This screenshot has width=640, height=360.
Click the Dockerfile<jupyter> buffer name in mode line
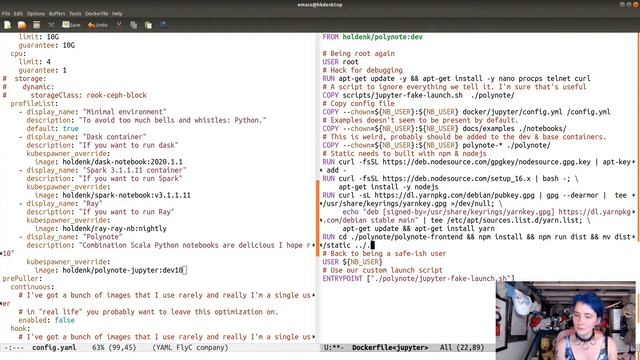coord(390,348)
